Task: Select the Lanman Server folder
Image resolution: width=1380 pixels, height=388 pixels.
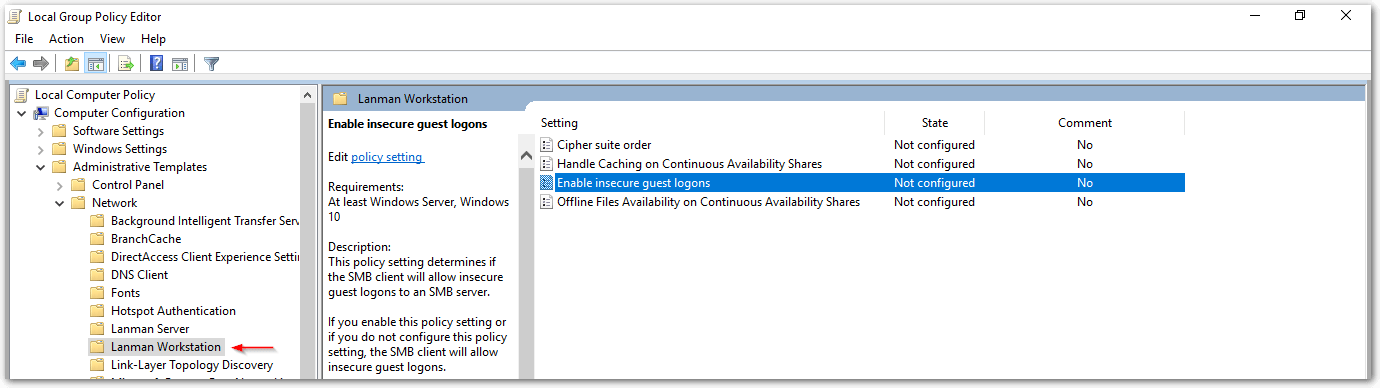Action: 150,329
